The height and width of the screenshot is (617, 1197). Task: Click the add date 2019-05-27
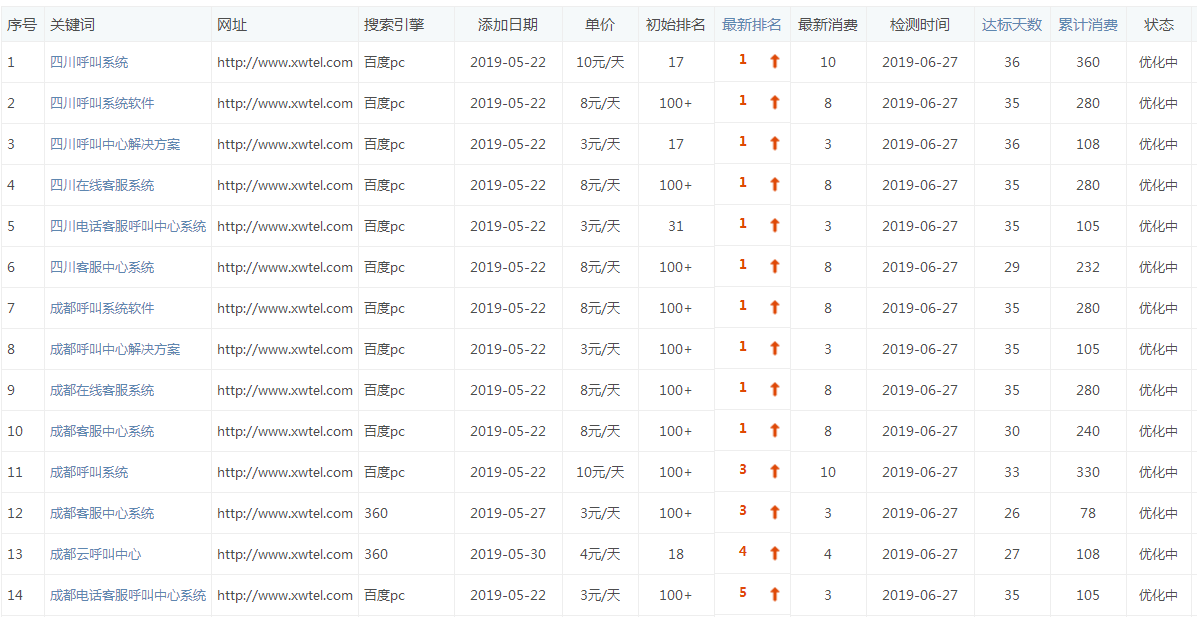coord(508,513)
